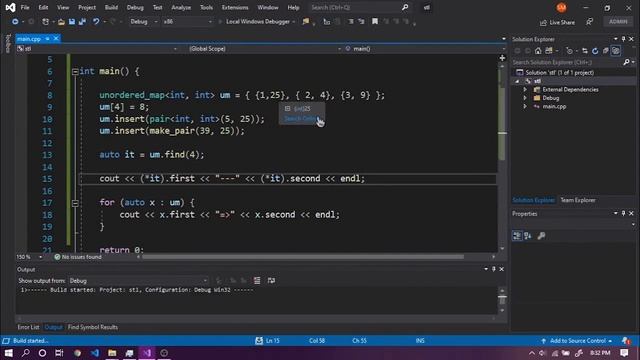Click the Open File folder icon

tap(61, 22)
